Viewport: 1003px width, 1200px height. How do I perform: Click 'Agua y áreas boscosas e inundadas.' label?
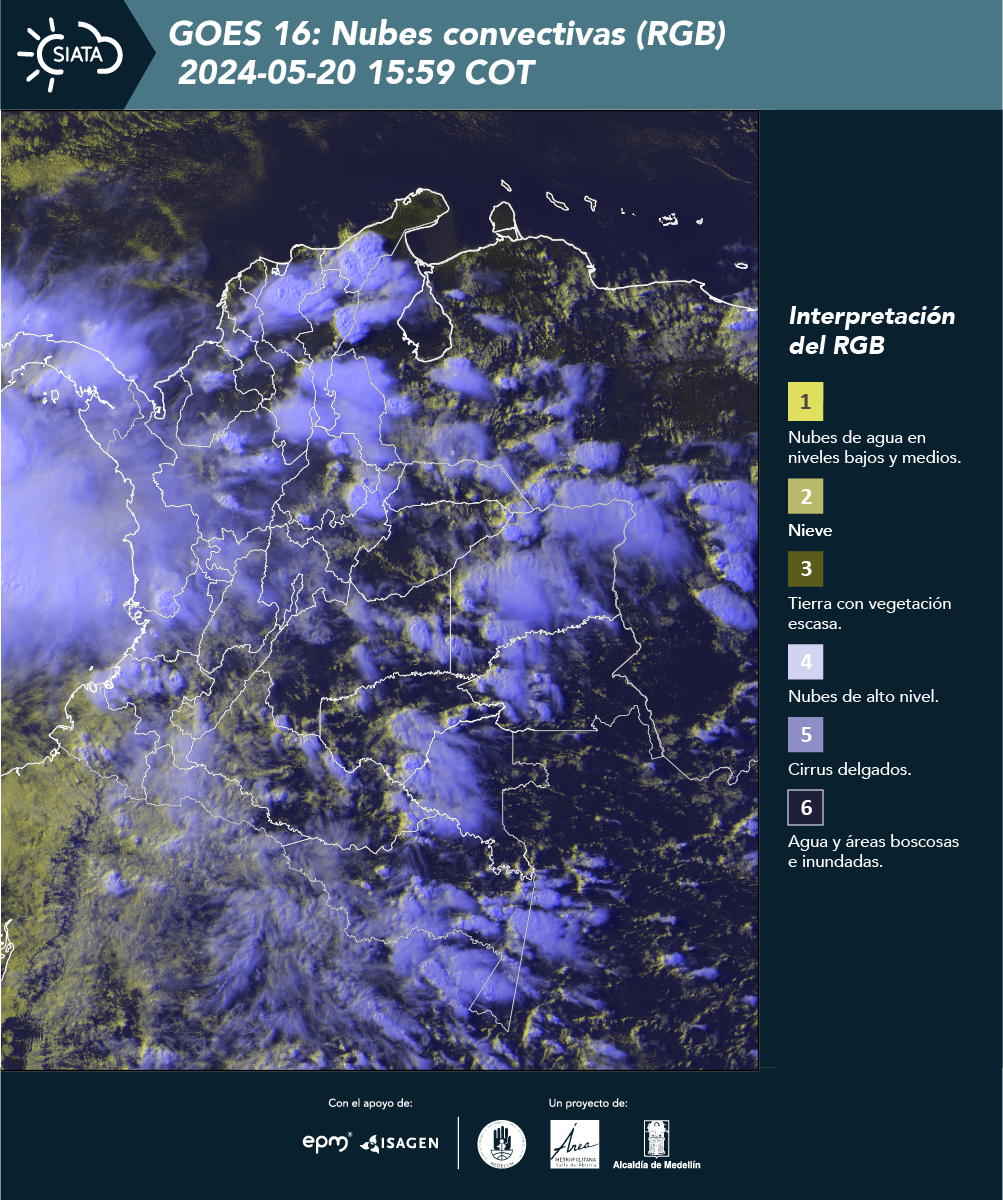click(874, 852)
